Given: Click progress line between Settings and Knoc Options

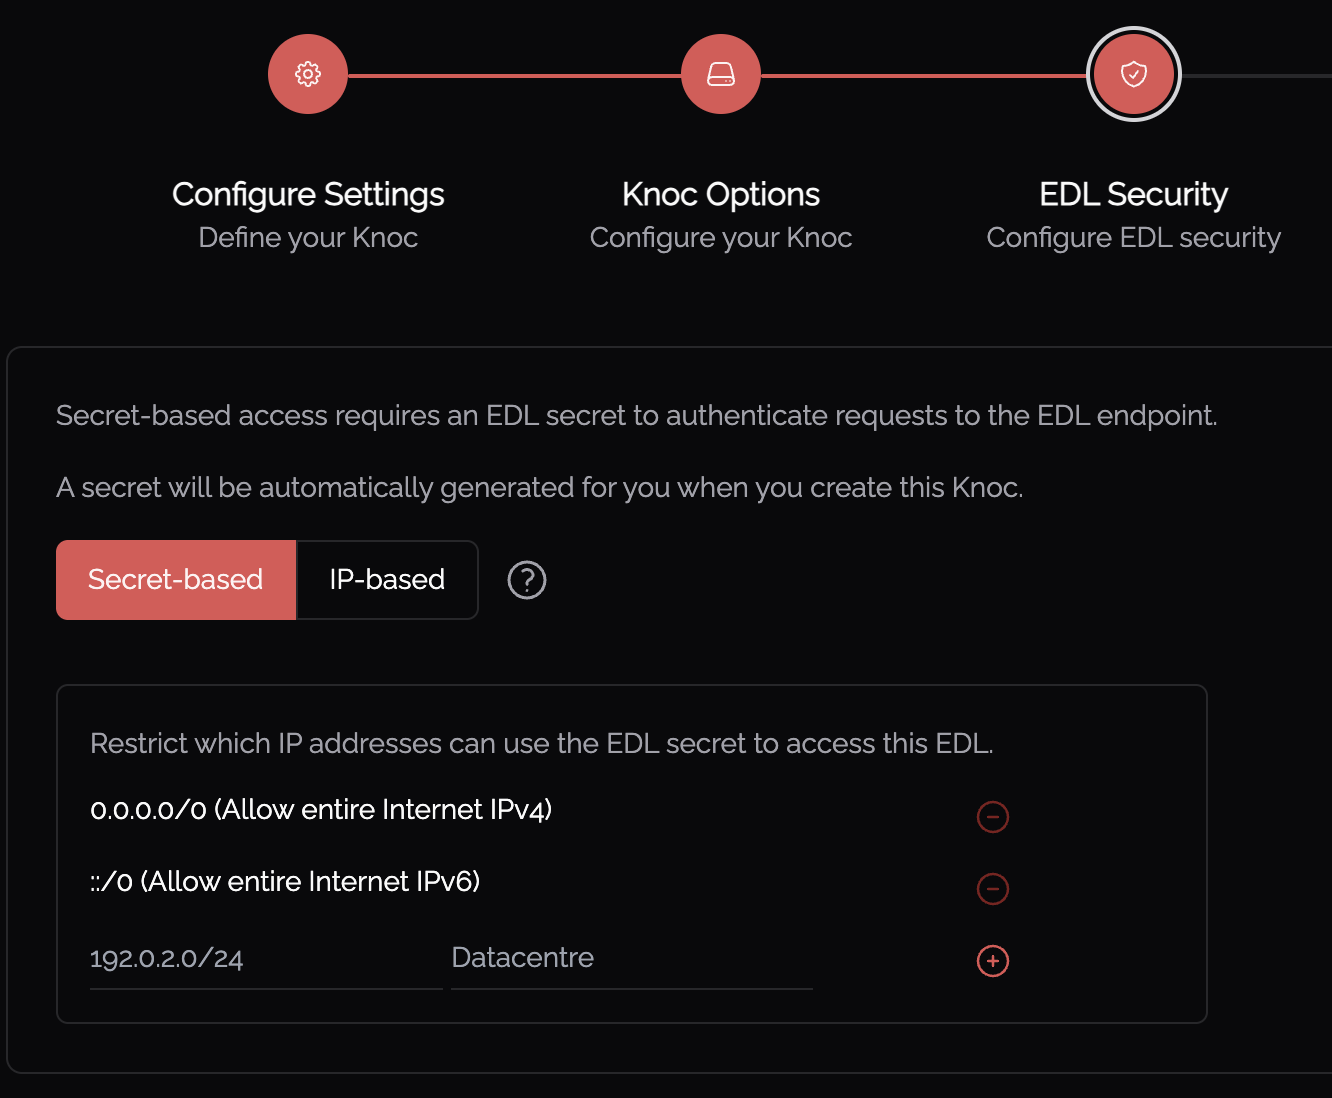Looking at the screenshot, I should click(514, 75).
